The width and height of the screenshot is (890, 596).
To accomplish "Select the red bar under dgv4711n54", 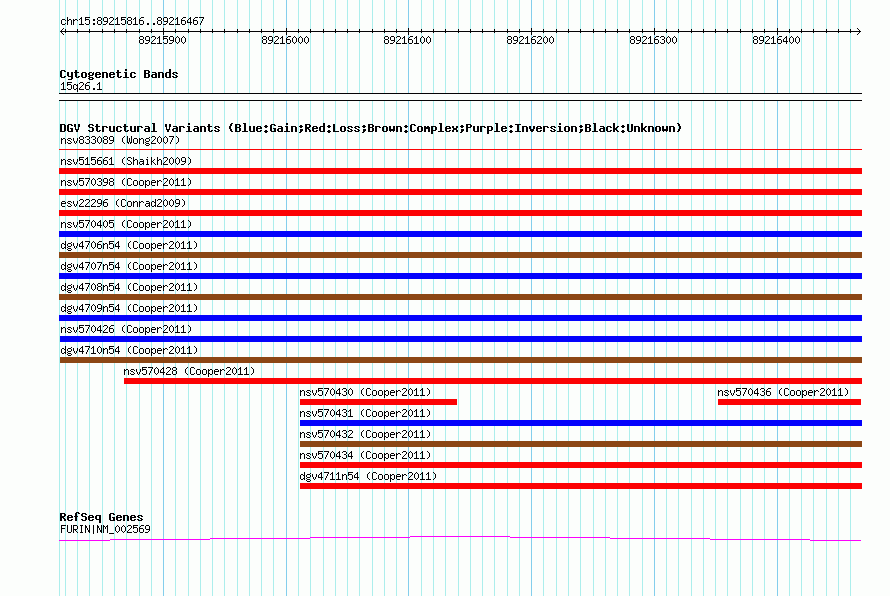I will coord(581,486).
